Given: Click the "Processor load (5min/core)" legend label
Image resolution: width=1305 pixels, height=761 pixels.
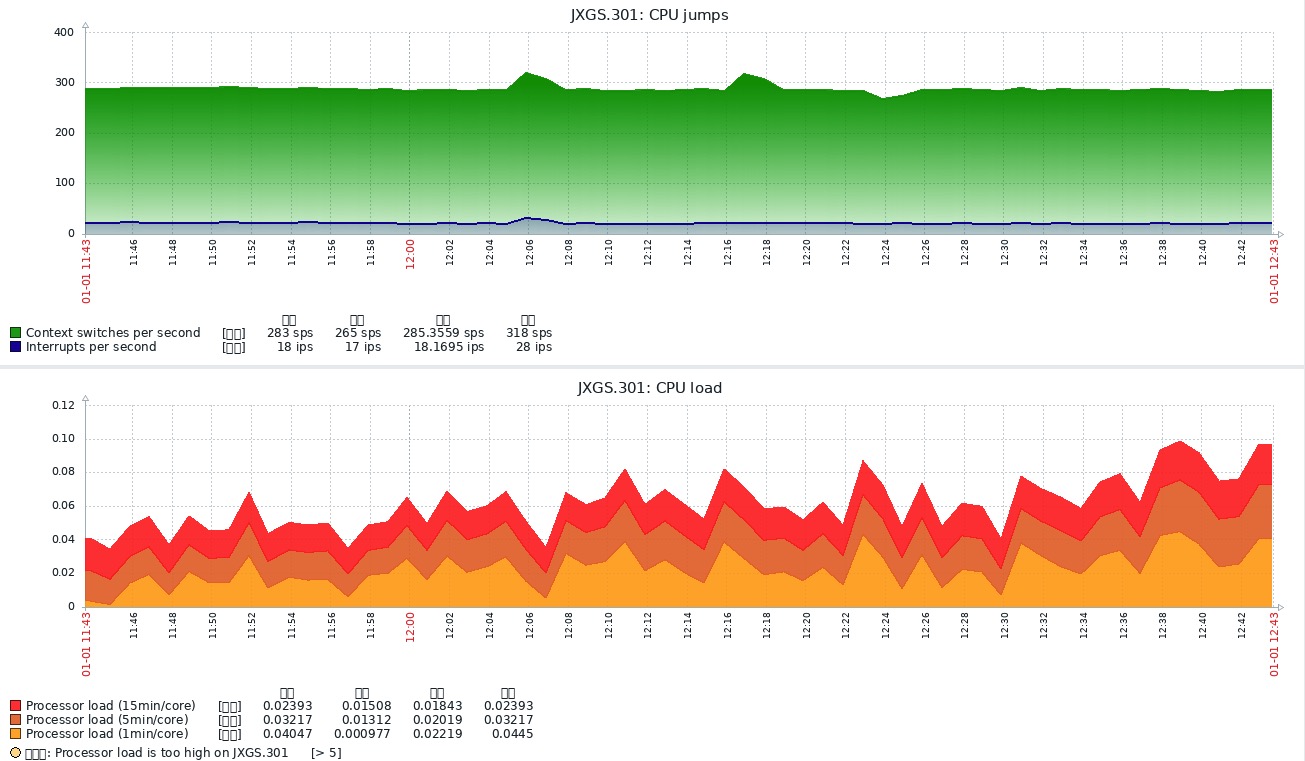Looking at the screenshot, I should coord(106,720).
